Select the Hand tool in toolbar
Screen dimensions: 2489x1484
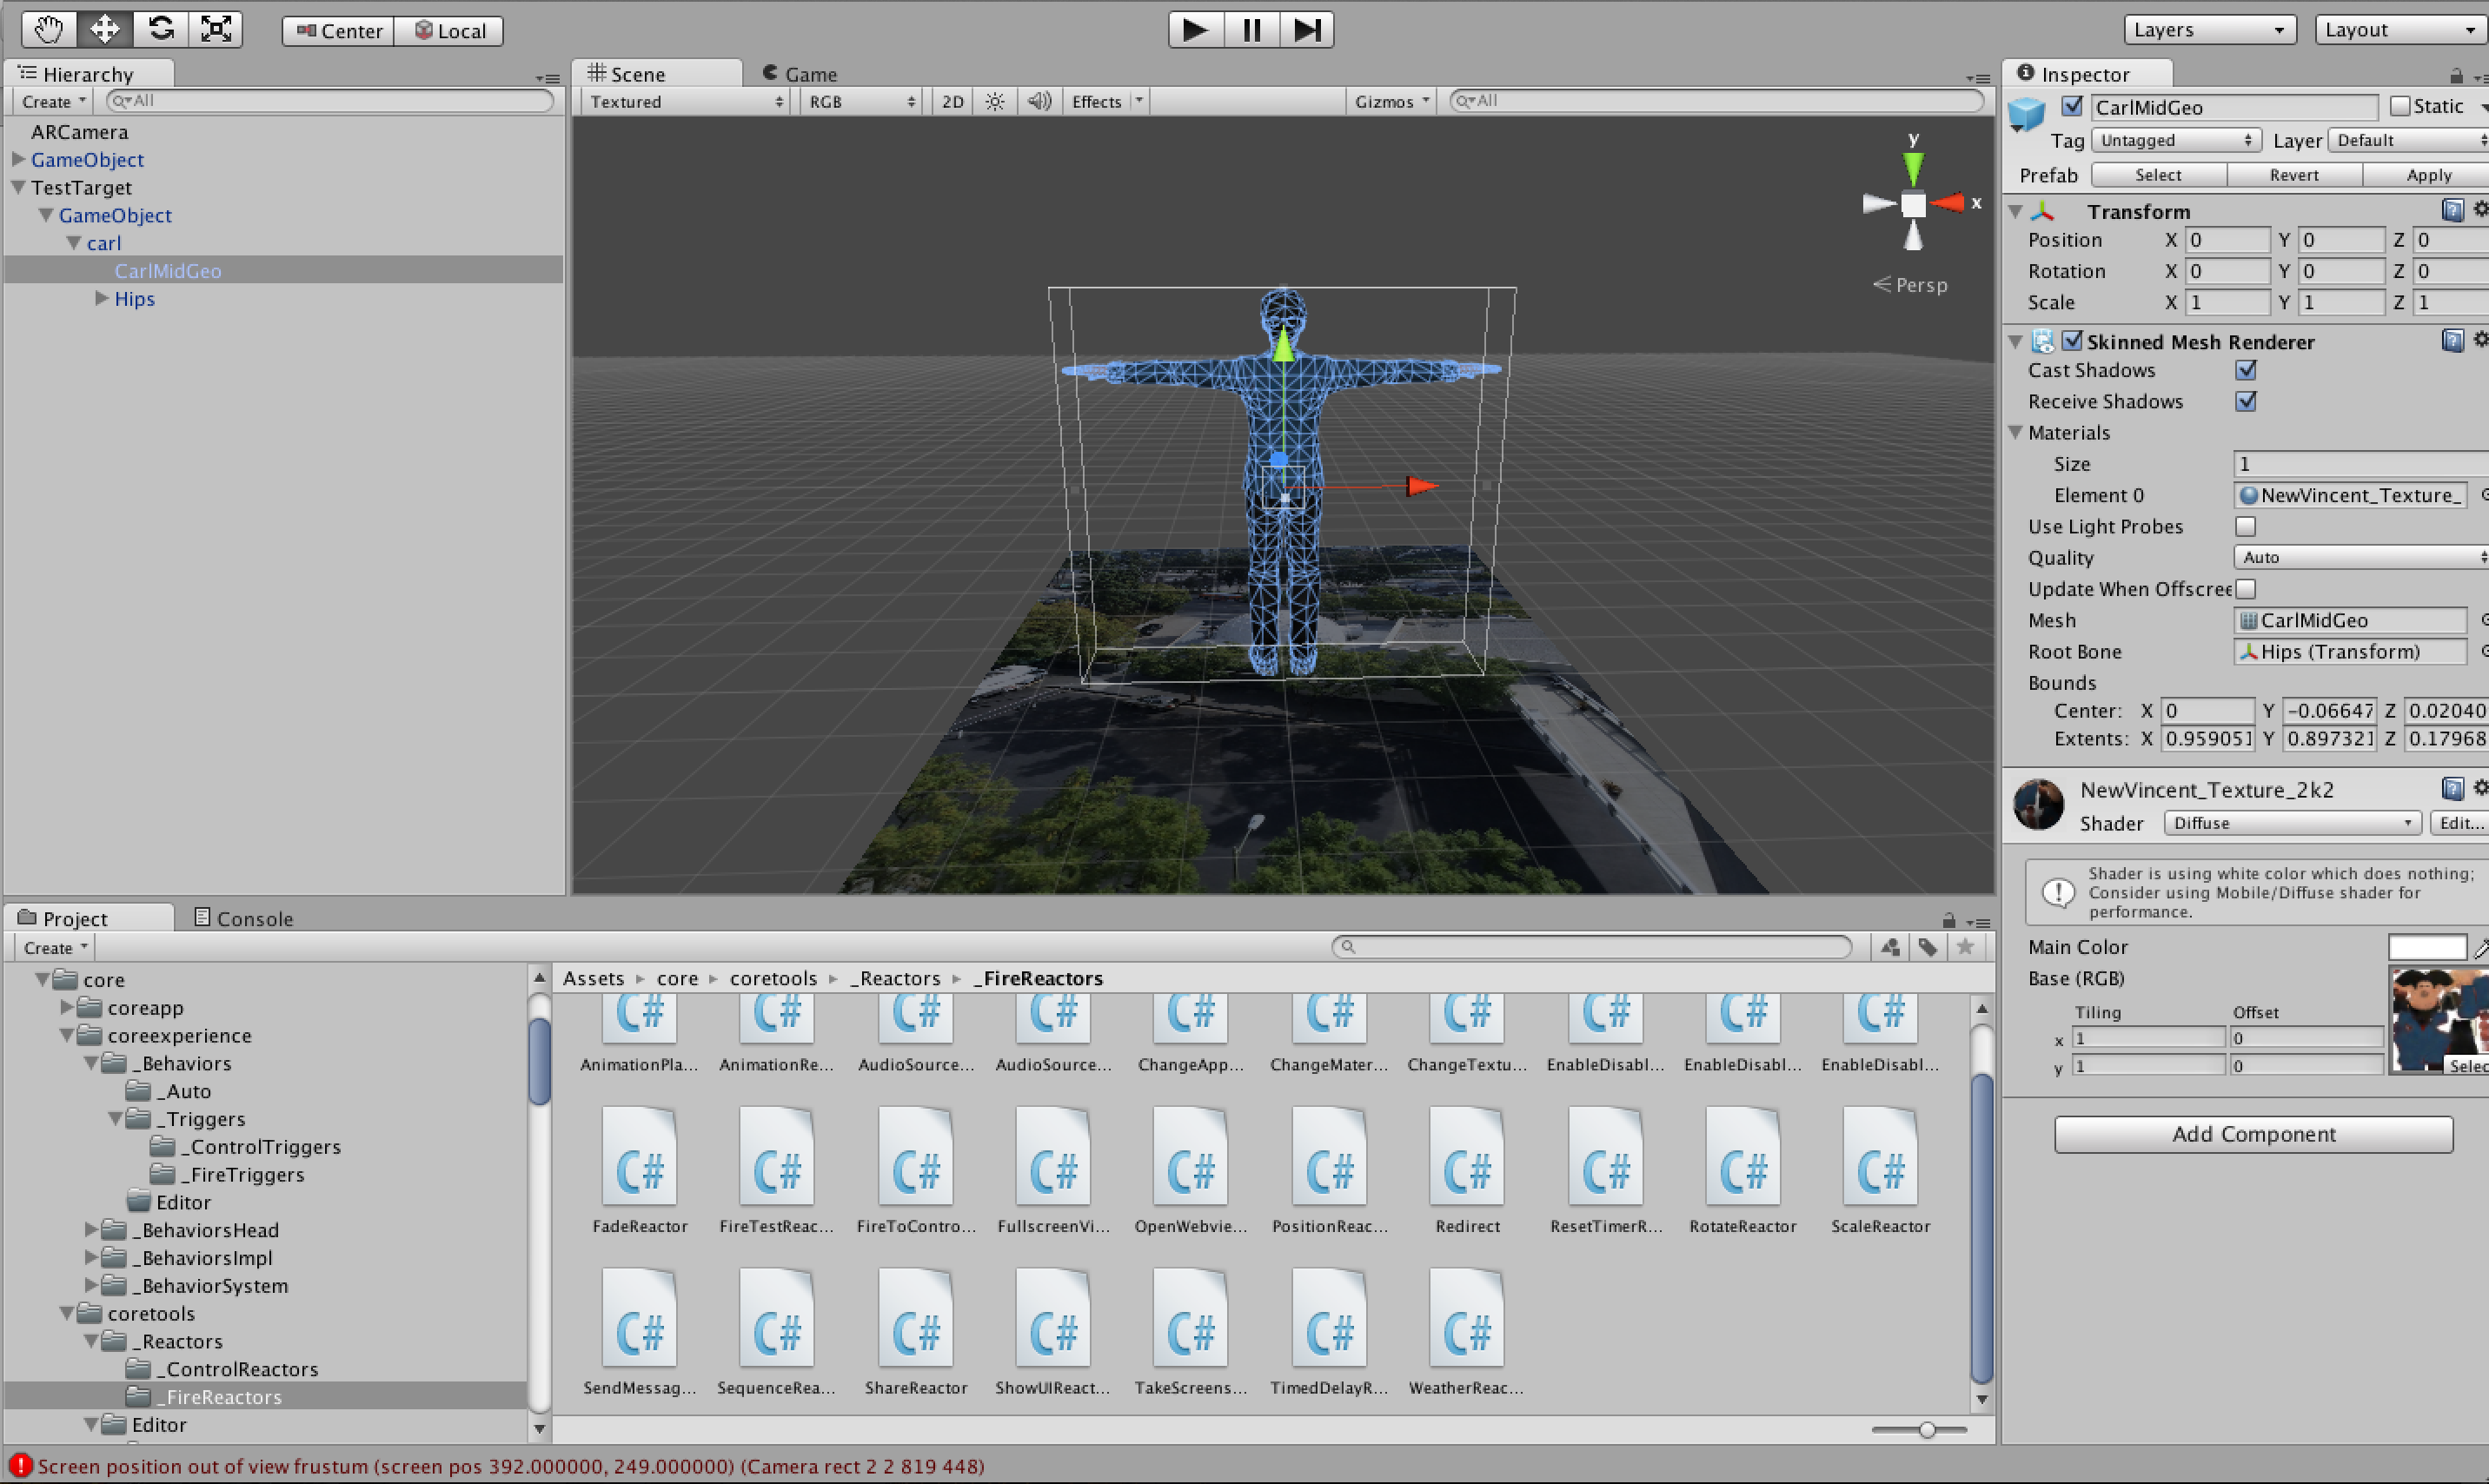coord(48,29)
